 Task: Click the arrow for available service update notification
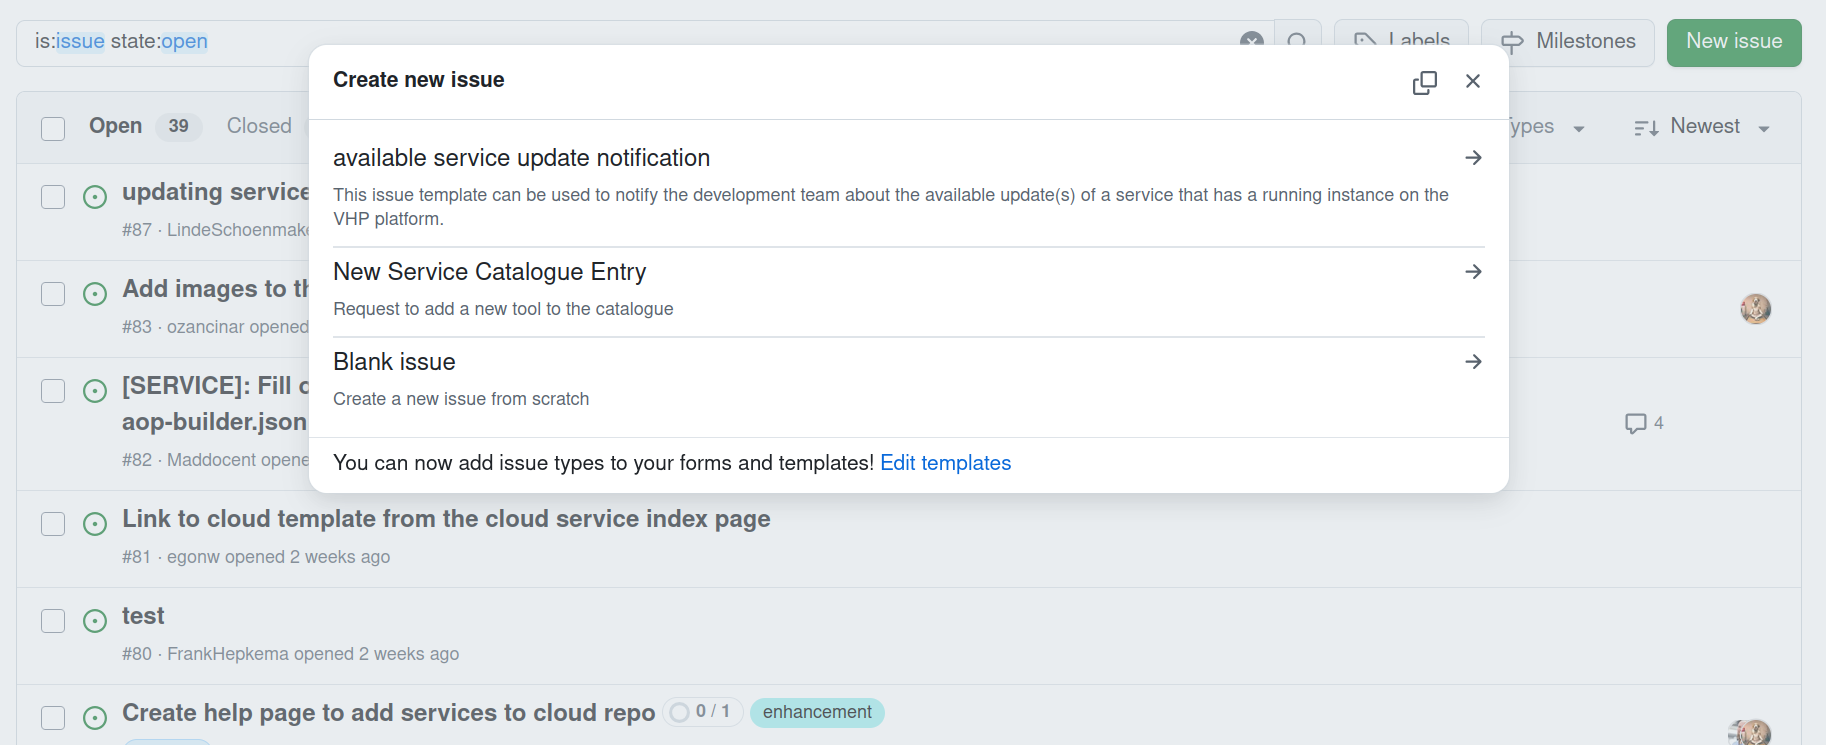[x=1473, y=158]
